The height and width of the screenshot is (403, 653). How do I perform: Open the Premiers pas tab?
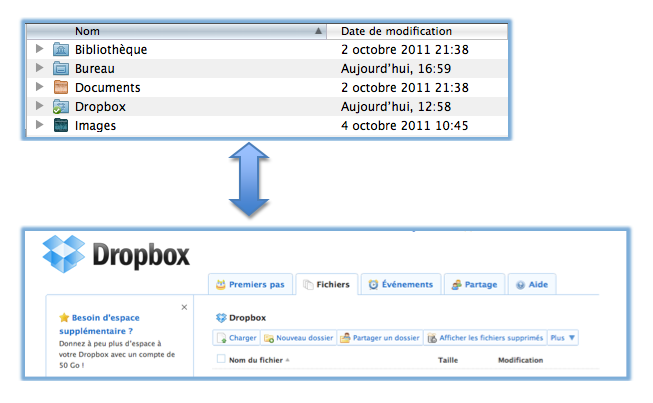250,284
